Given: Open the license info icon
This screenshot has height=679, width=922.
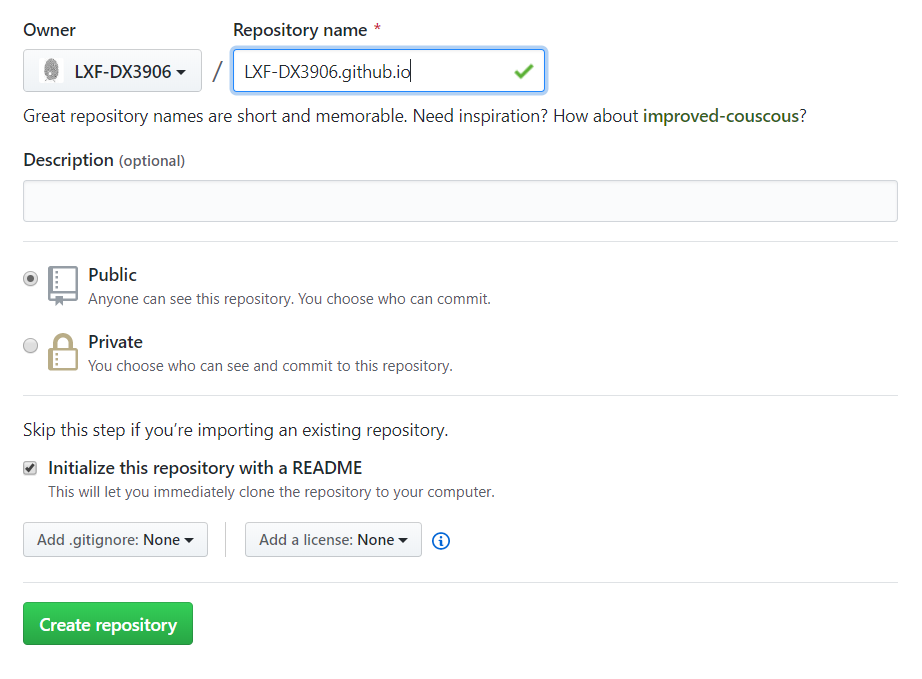Looking at the screenshot, I should (441, 540).
